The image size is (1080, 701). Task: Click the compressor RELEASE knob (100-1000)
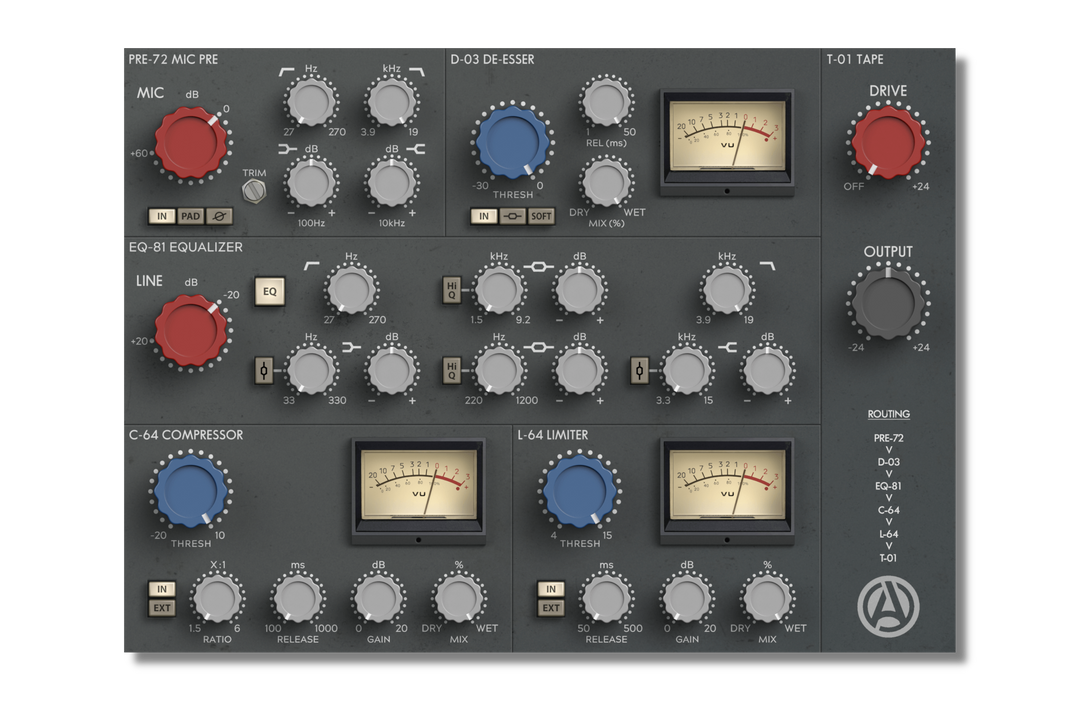tap(298, 598)
